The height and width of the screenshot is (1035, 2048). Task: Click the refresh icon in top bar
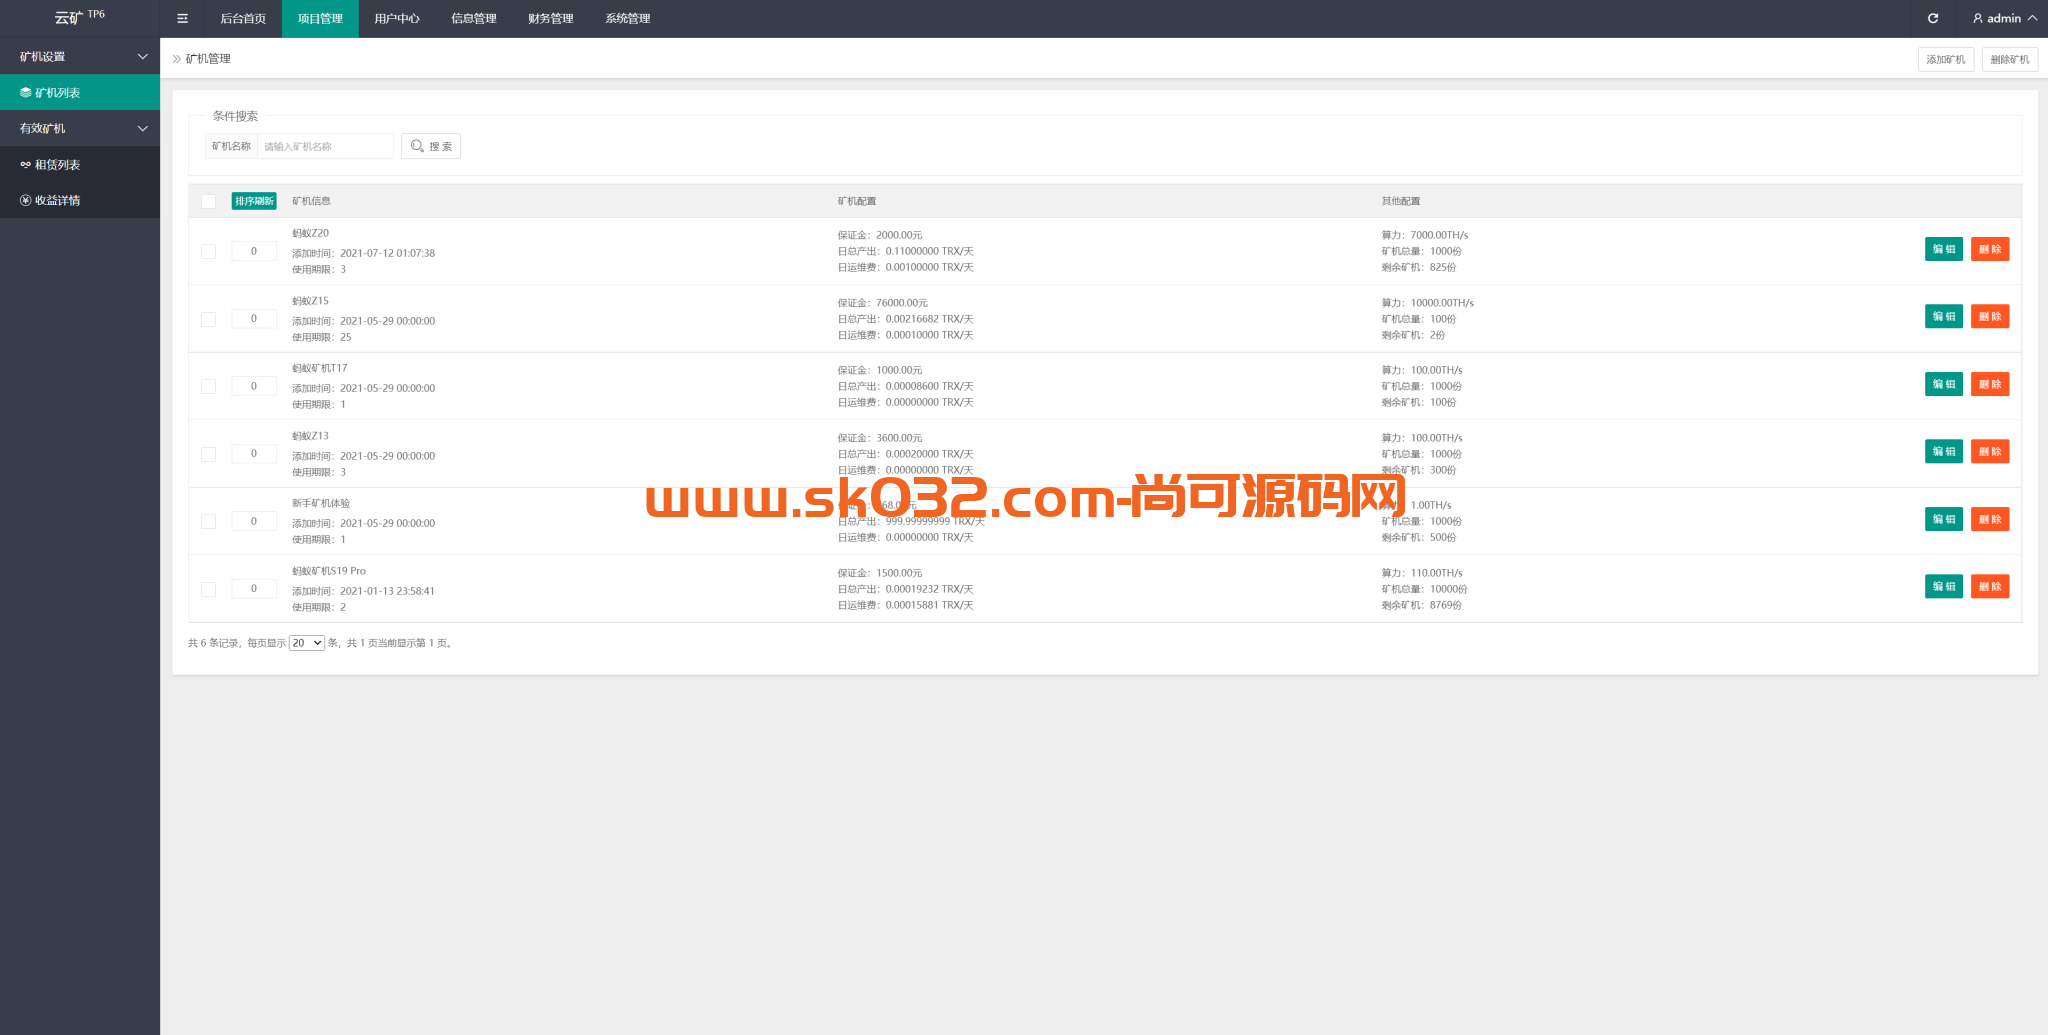pyautogui.click(x=1933, y=18)
